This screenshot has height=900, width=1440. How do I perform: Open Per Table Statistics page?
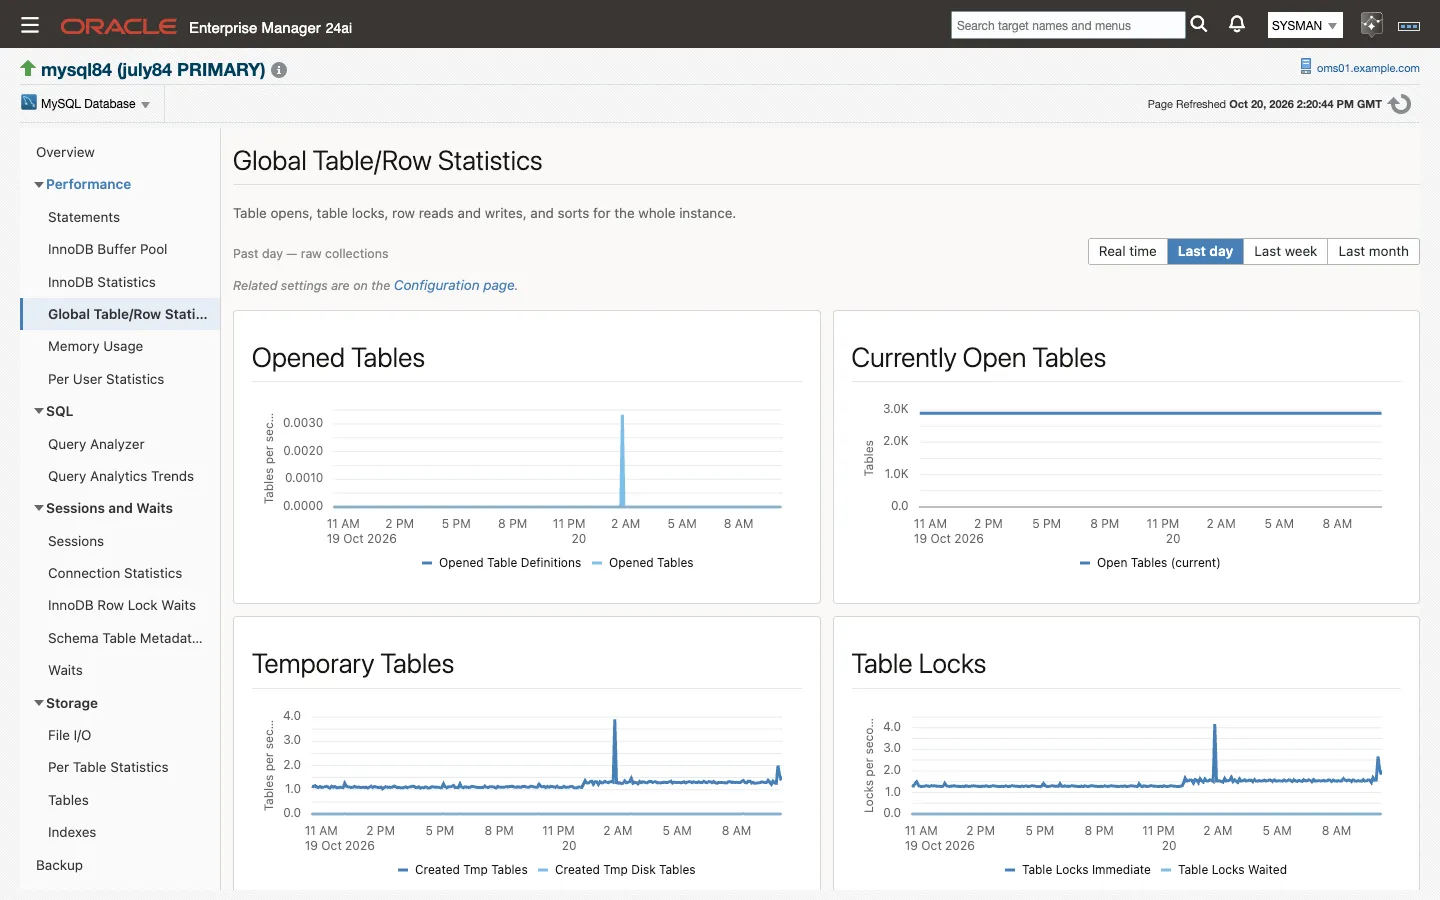(108, 767)
